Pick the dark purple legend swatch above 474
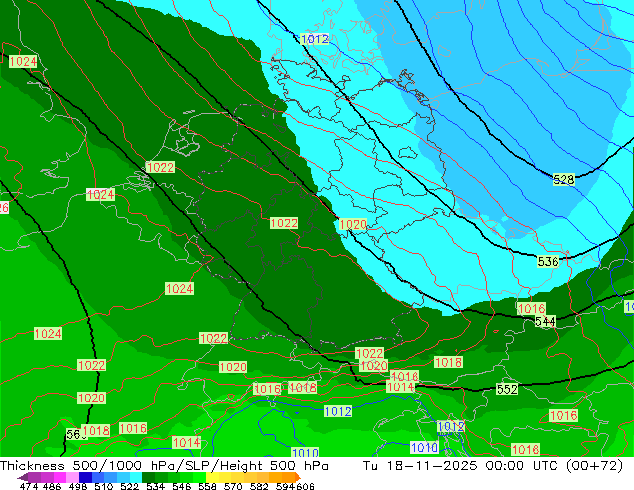The image size is (634, 490). click(24, 477)
